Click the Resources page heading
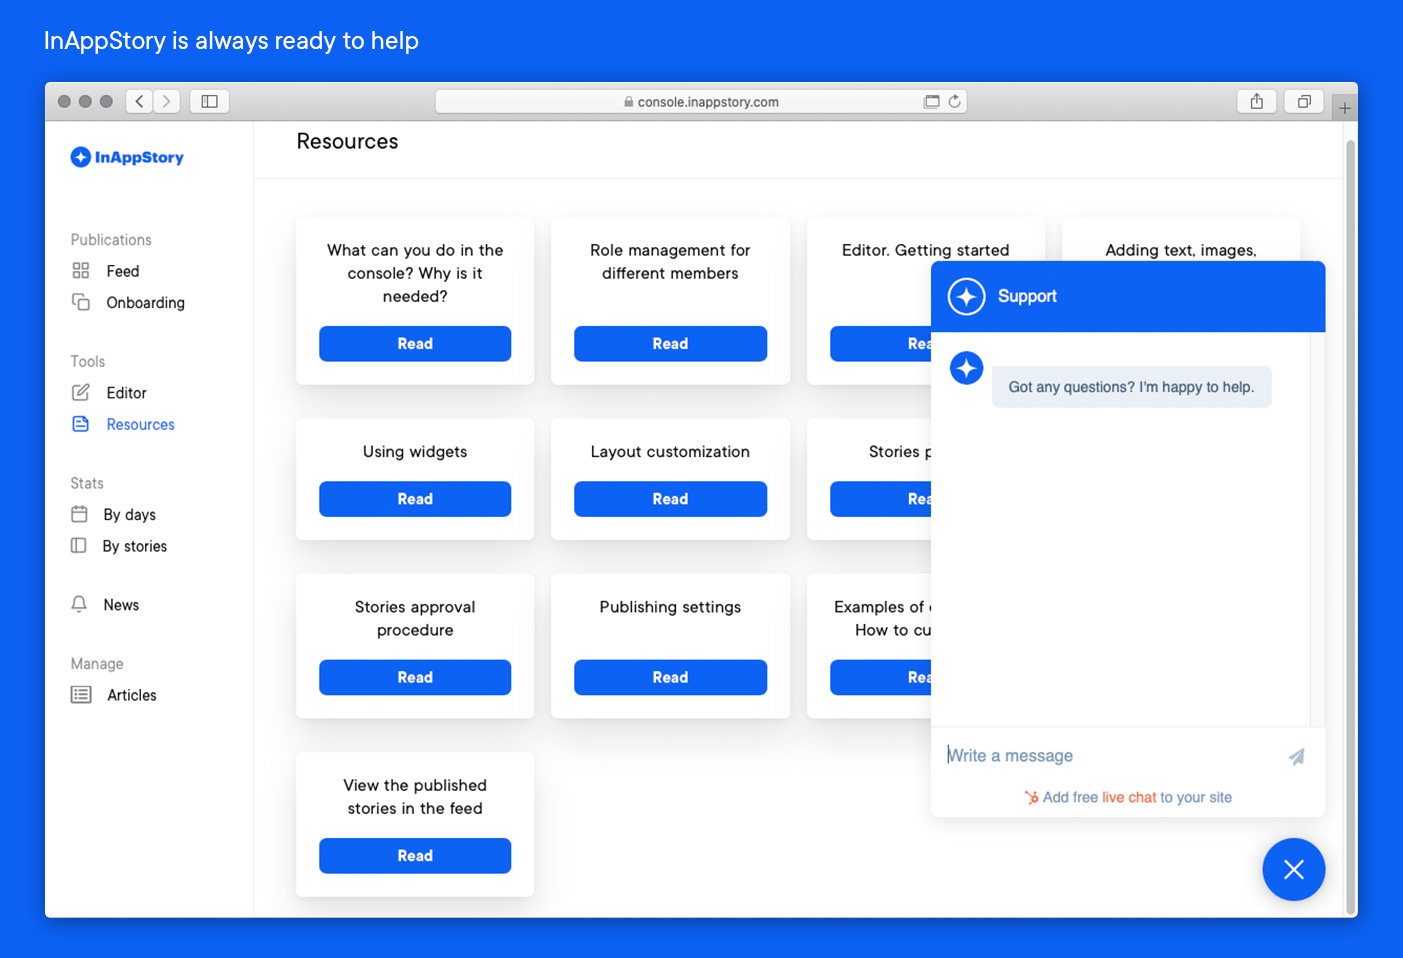The width and height of the screenshot is (1403, 958). [x=347, y=141]
